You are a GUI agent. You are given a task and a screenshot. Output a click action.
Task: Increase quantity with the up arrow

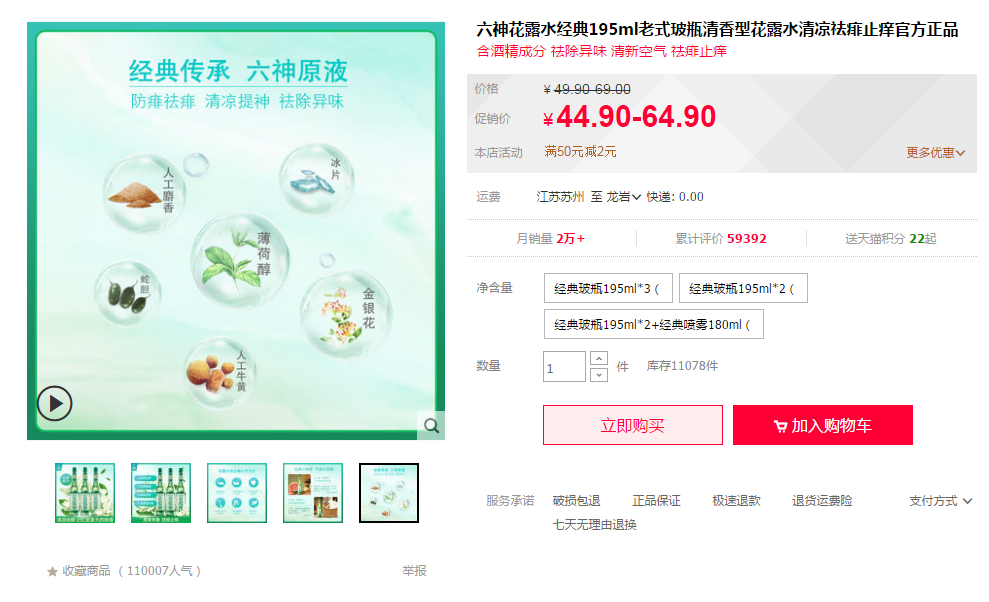(599, 358)
